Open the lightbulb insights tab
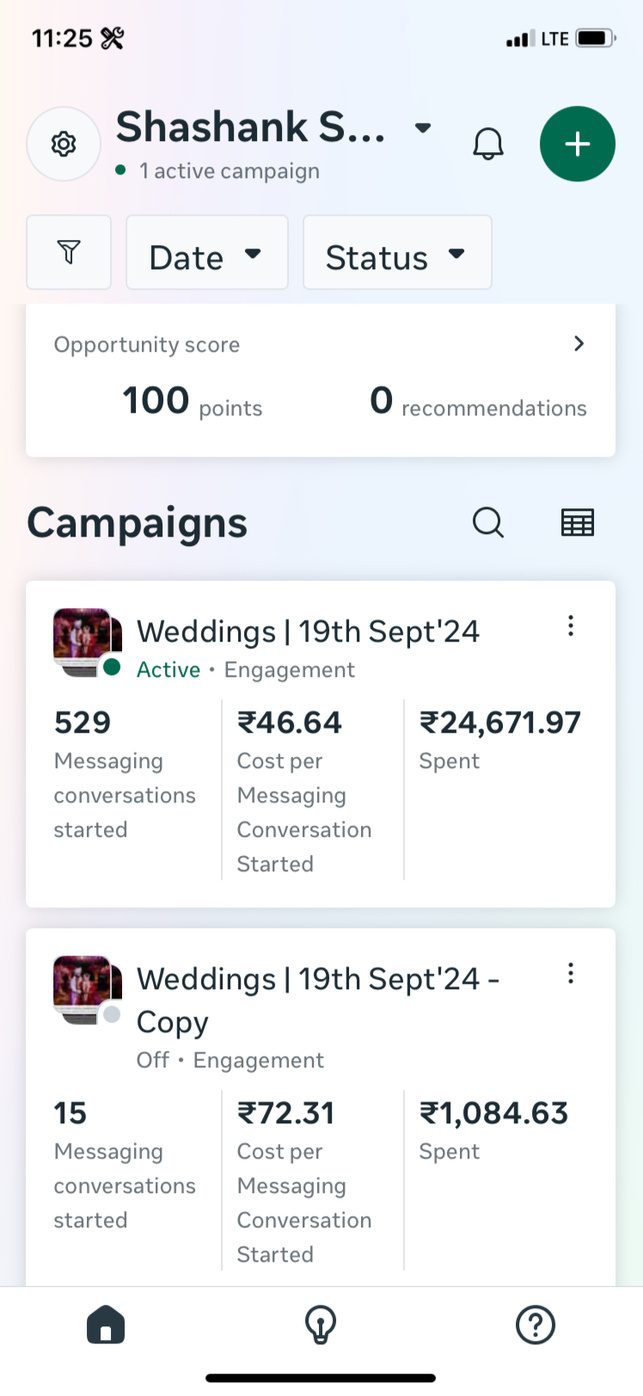Image resolution: width=643 pixels, height=1396 pixels. pos(320,1326)
